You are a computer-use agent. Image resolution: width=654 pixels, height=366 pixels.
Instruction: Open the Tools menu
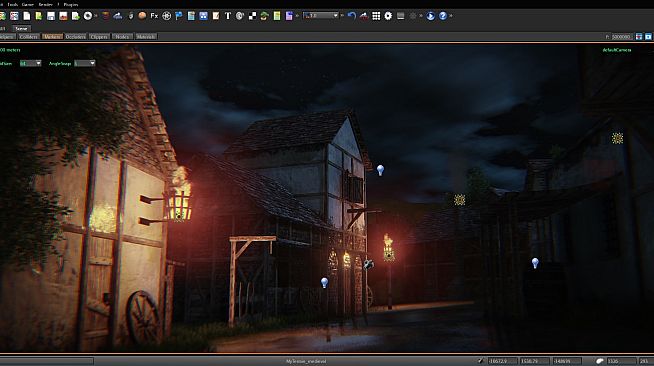click(x=13, y=4)
